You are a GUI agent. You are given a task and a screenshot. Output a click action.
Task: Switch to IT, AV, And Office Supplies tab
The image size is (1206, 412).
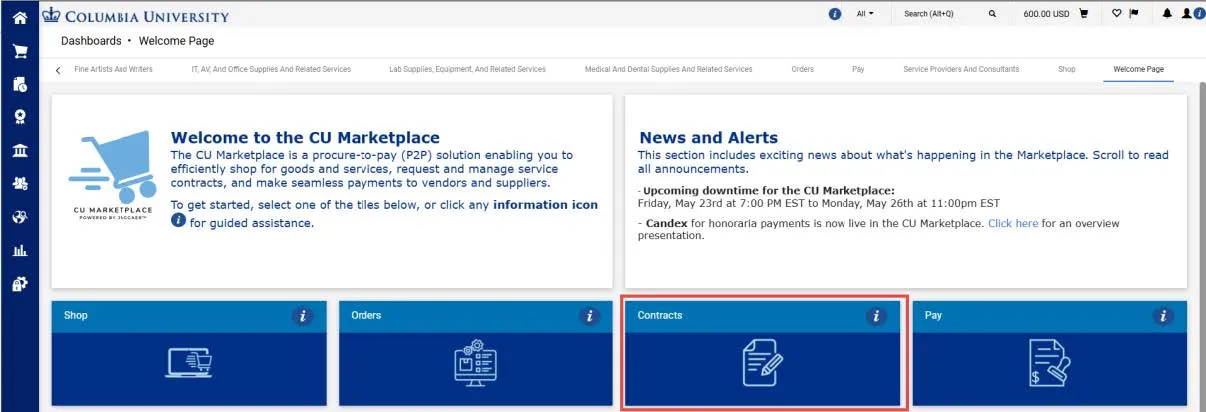click(x=271, y=69)
